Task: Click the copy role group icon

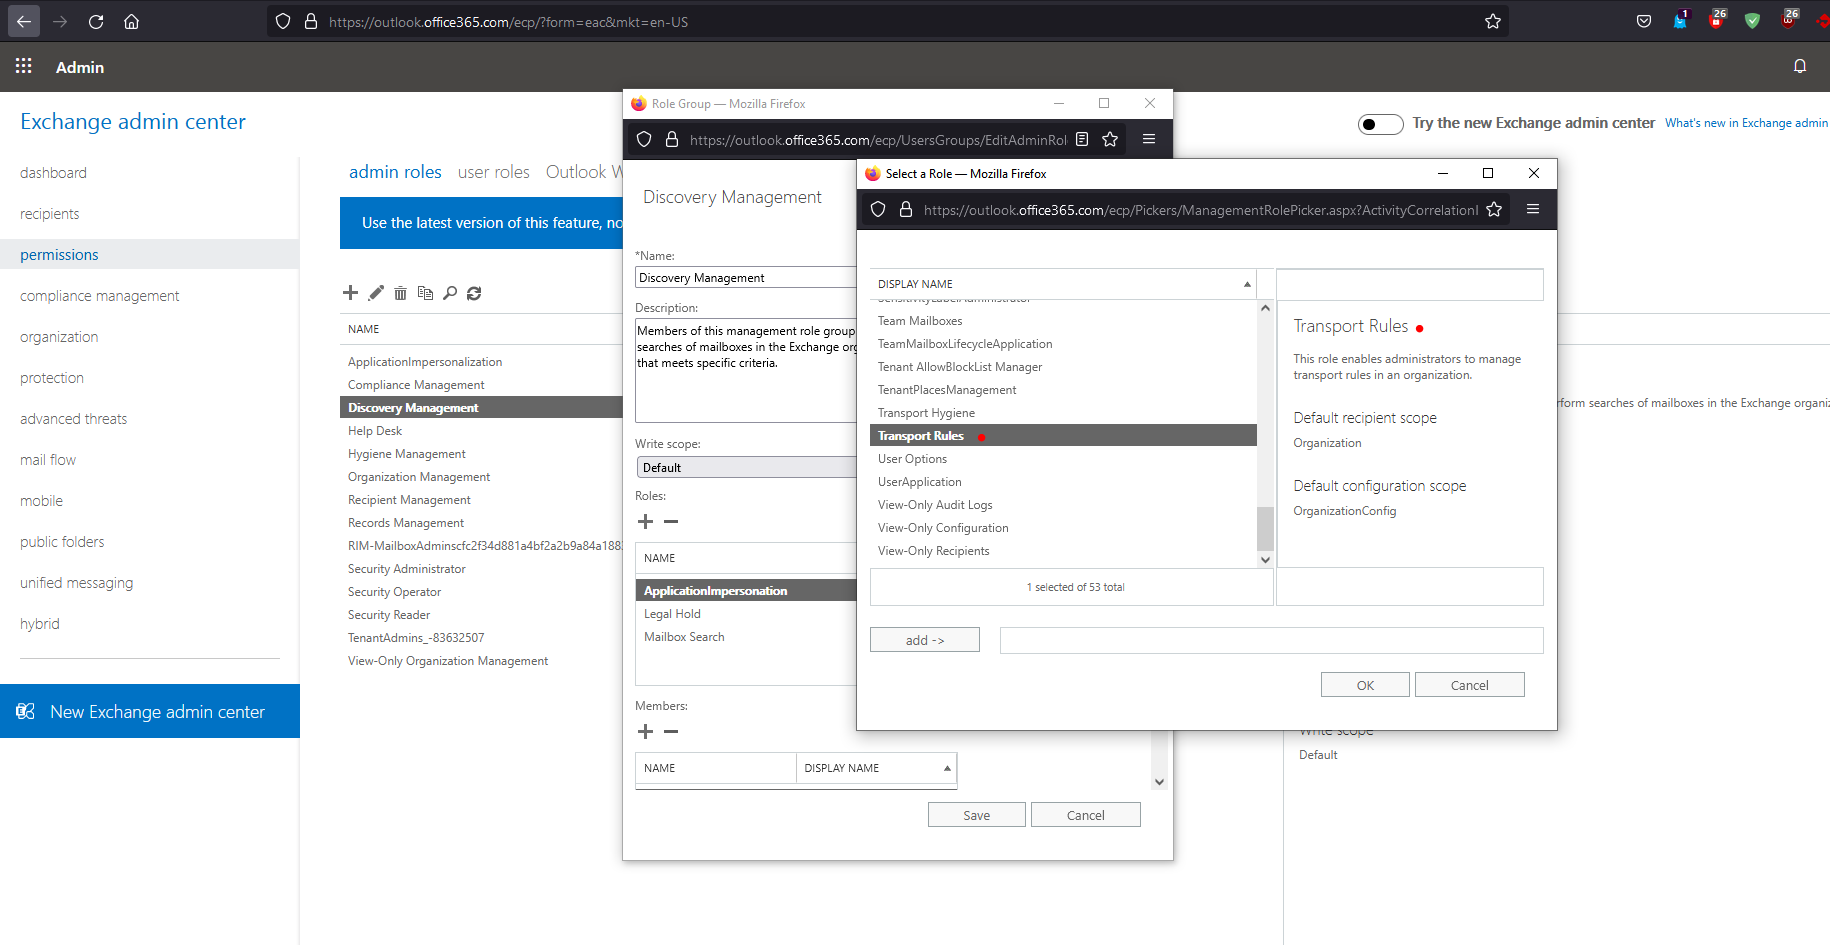Action: point(425,293)
